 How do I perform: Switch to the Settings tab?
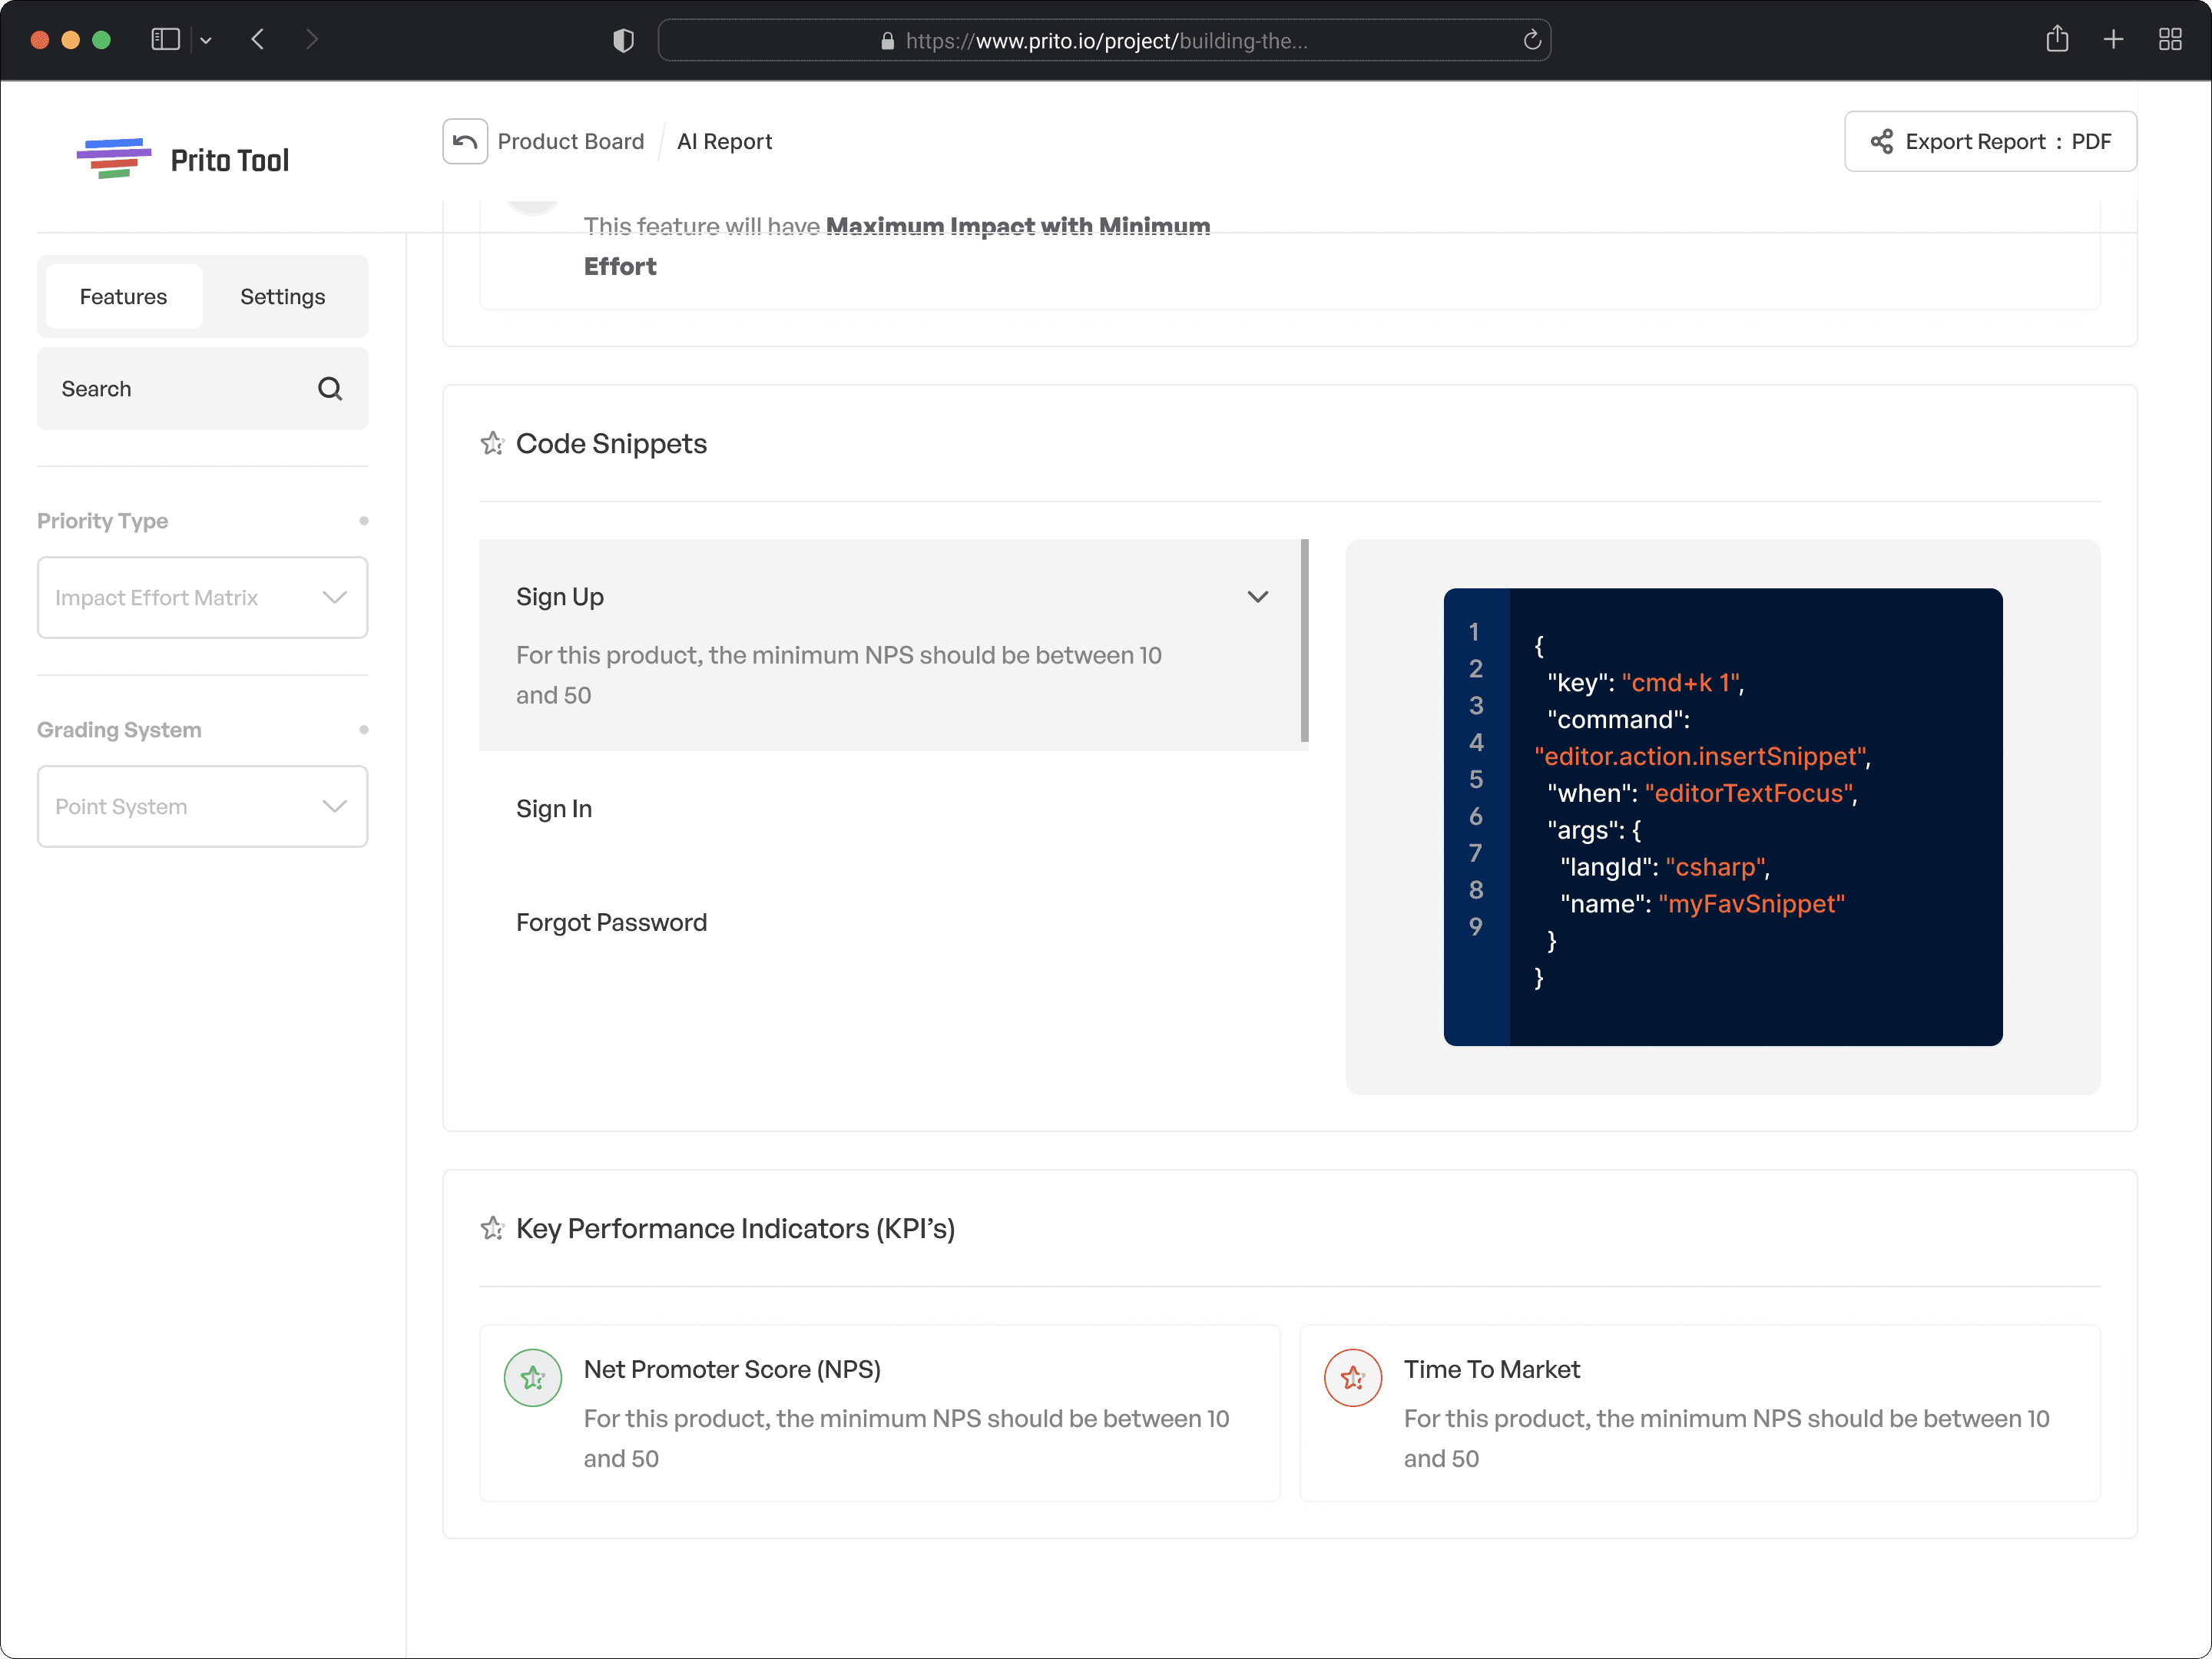tap(282, 297)
